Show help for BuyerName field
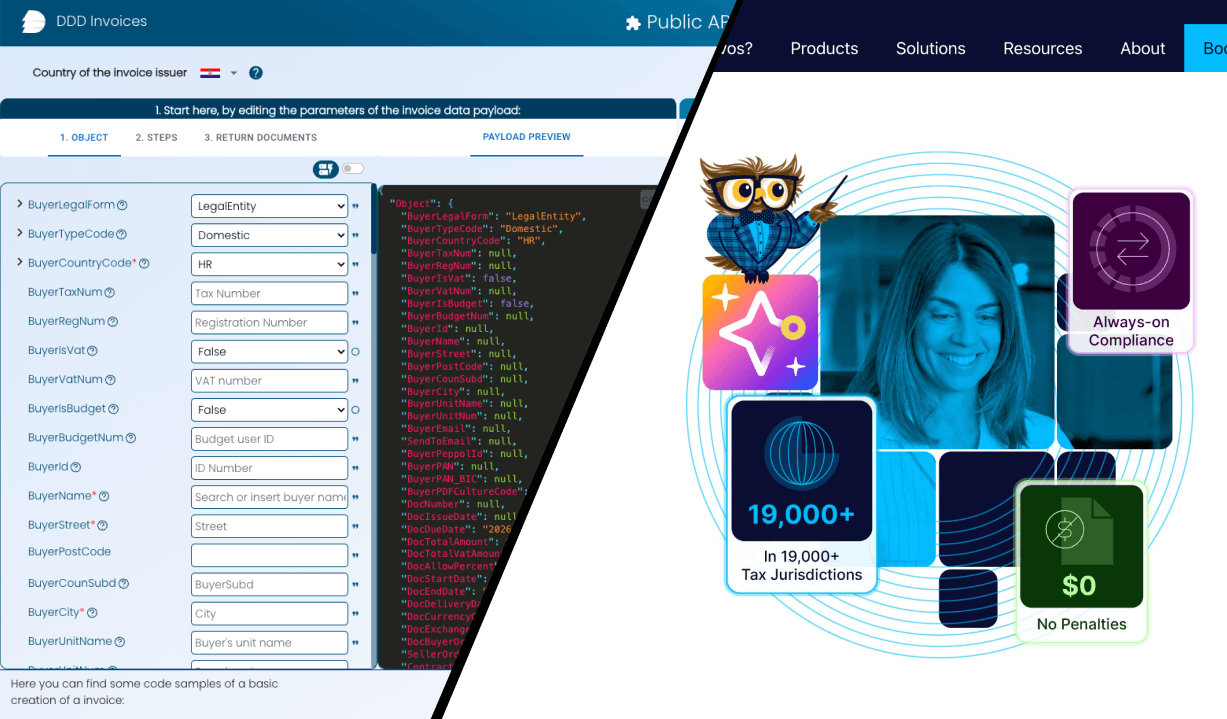The image size is (1227, 719). (104, 497)
